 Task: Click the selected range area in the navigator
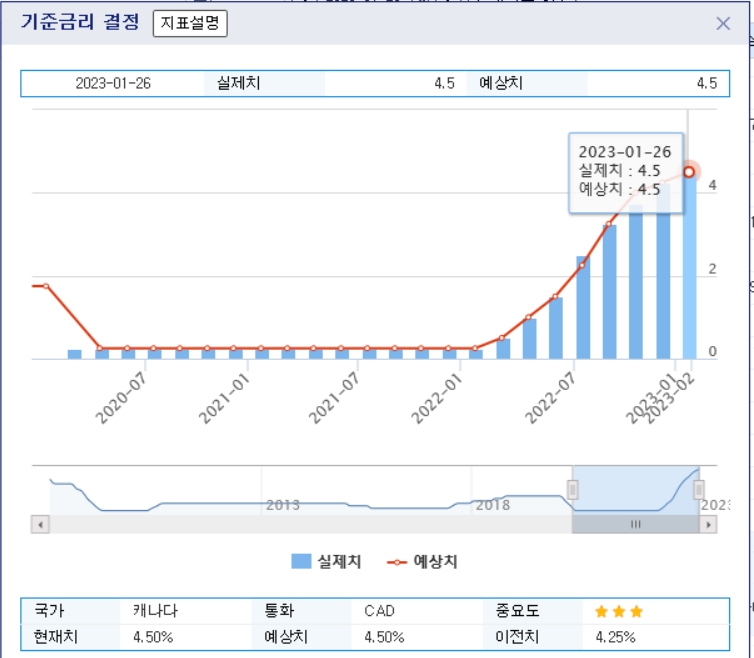pyautogui.click(x=635, y=491)
